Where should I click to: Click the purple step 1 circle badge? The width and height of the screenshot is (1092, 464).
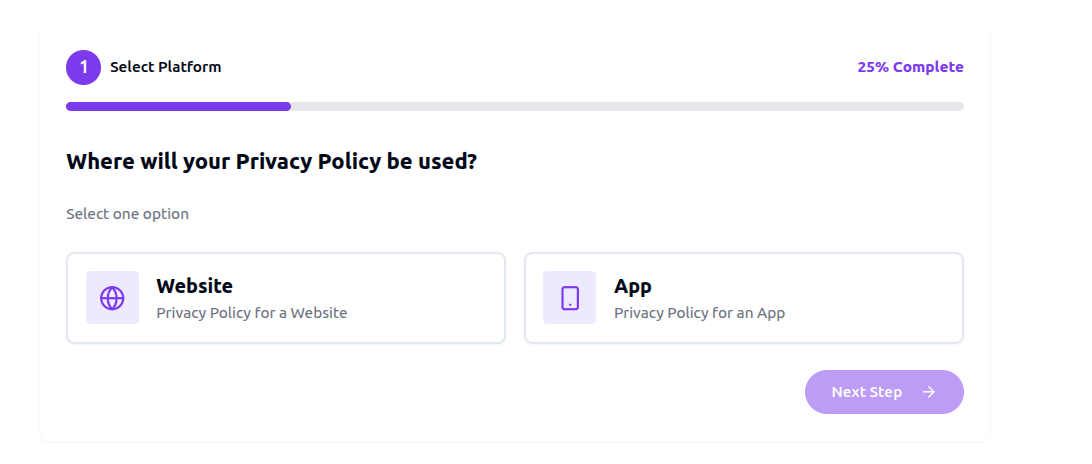84,68
